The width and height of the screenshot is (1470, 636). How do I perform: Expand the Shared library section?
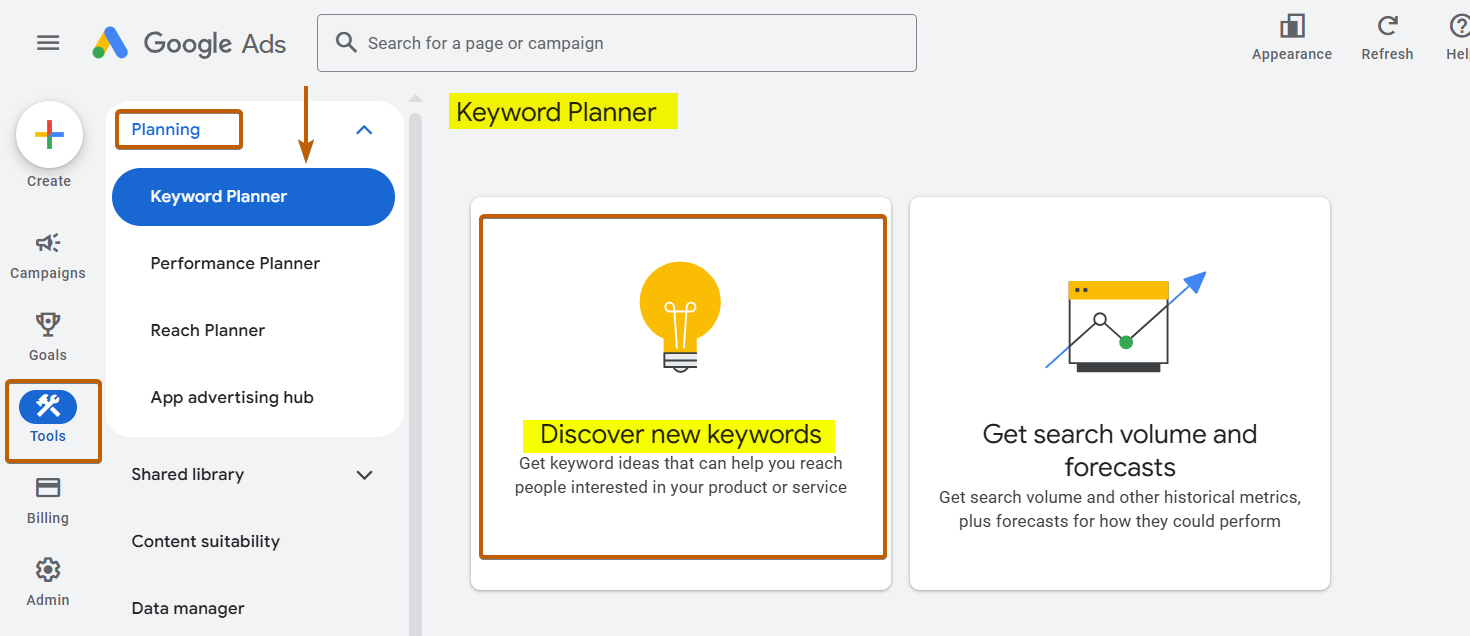pyautogui.click(x=364, y=474)
